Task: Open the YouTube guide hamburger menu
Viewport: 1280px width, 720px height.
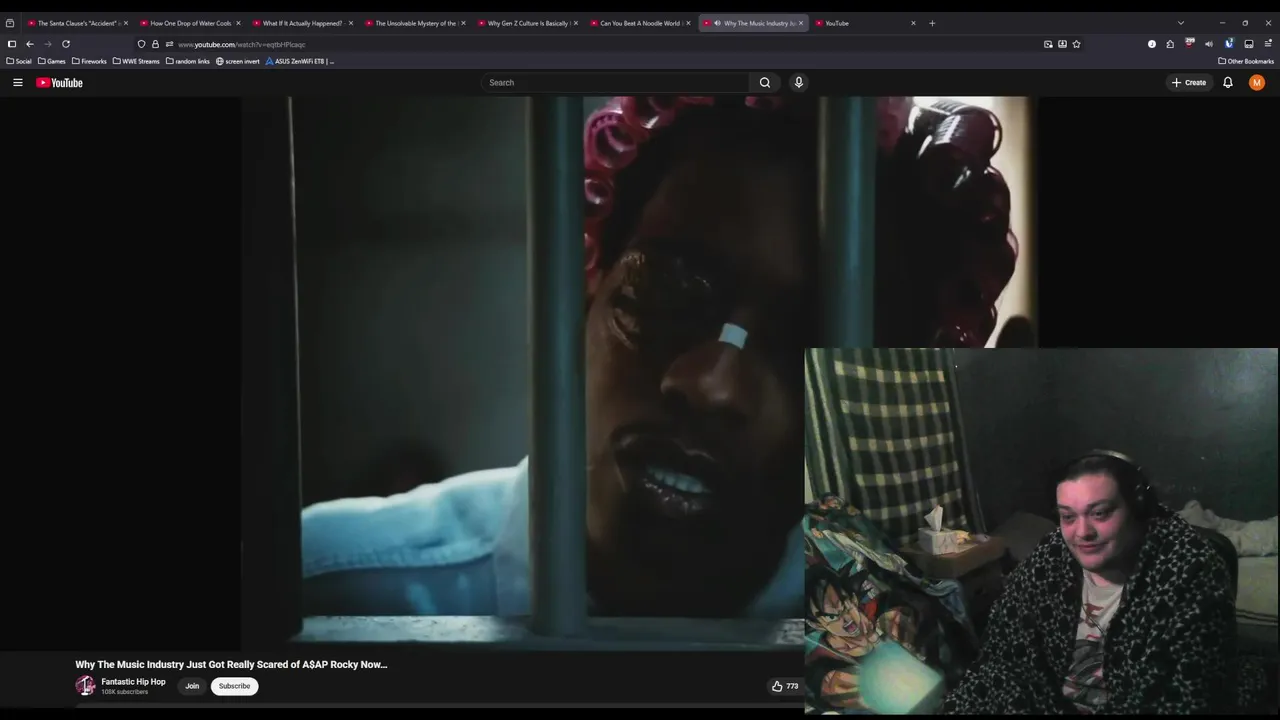Action: coord(18,83)
